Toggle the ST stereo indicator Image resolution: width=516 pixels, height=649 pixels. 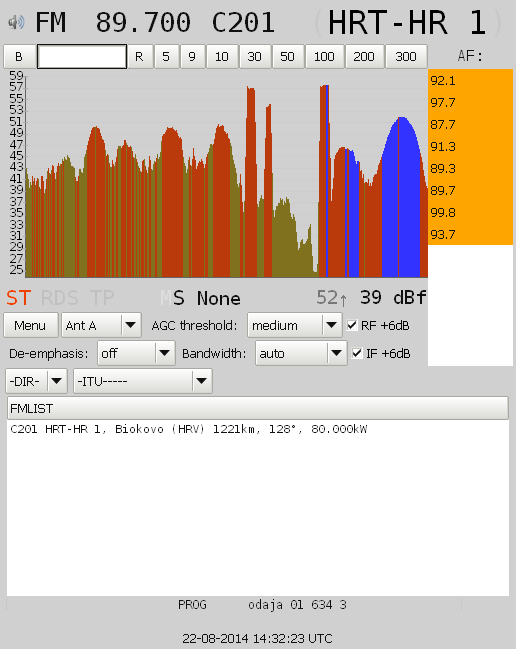19,298
